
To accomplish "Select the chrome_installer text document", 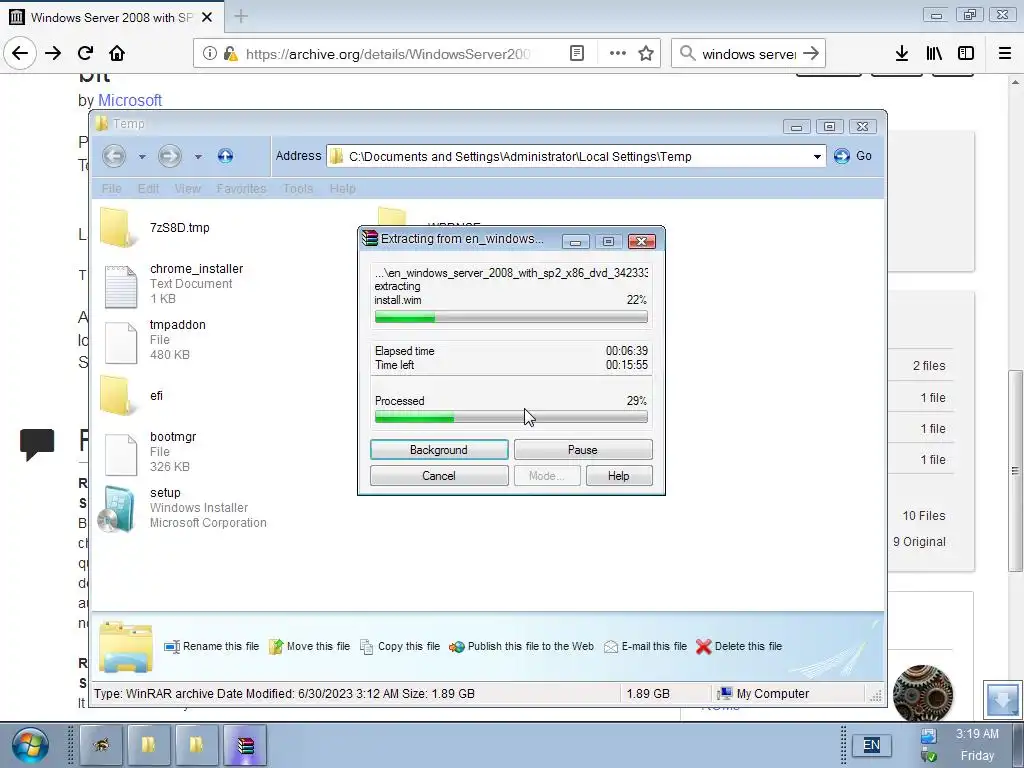I will tap(174, 284).
